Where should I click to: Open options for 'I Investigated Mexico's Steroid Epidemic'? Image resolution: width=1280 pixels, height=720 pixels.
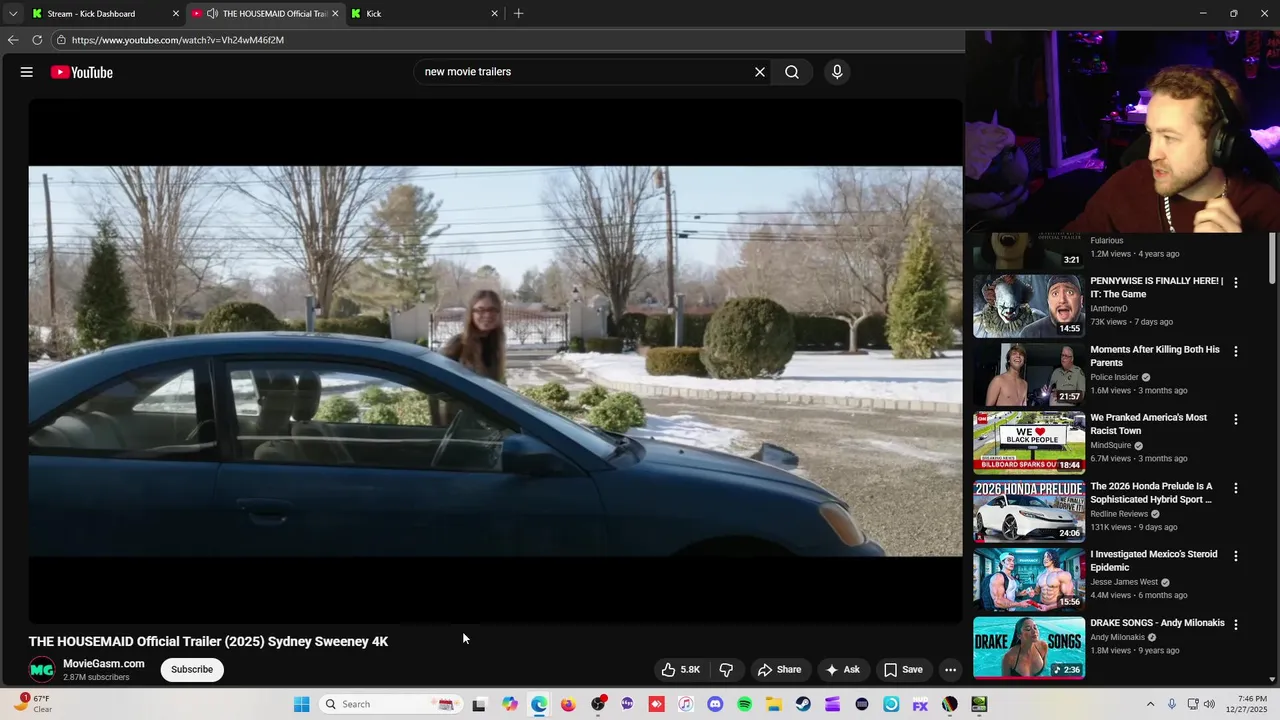pos(1236,556)
